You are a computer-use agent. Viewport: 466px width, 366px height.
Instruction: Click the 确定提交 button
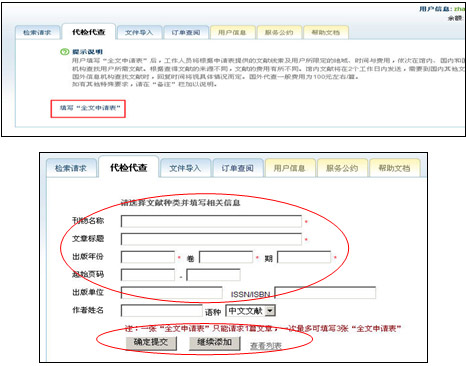[151, 343]
